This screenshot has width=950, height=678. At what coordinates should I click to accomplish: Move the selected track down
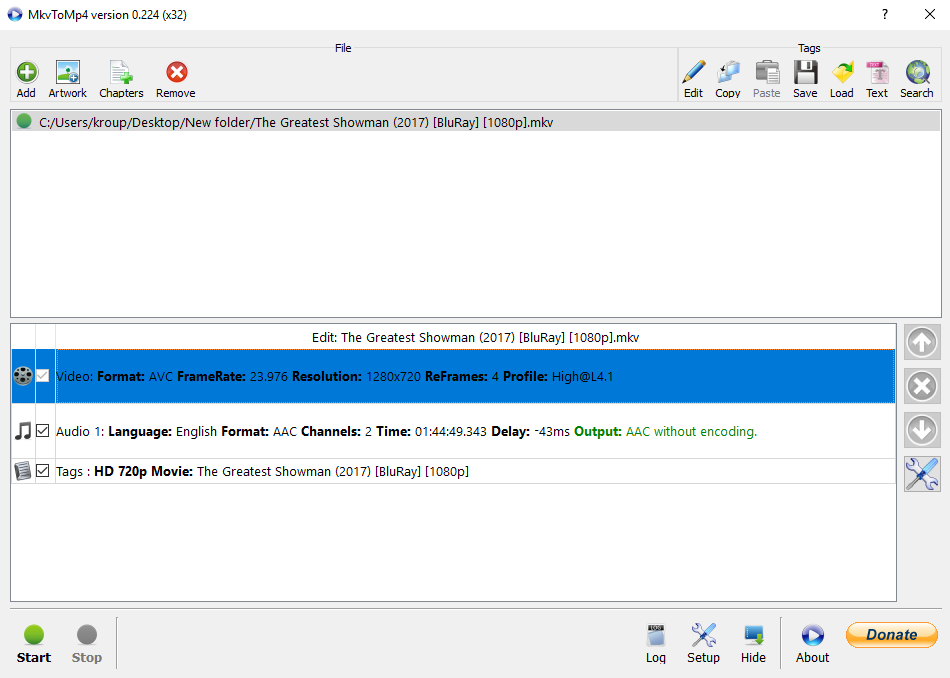[922, 430]
